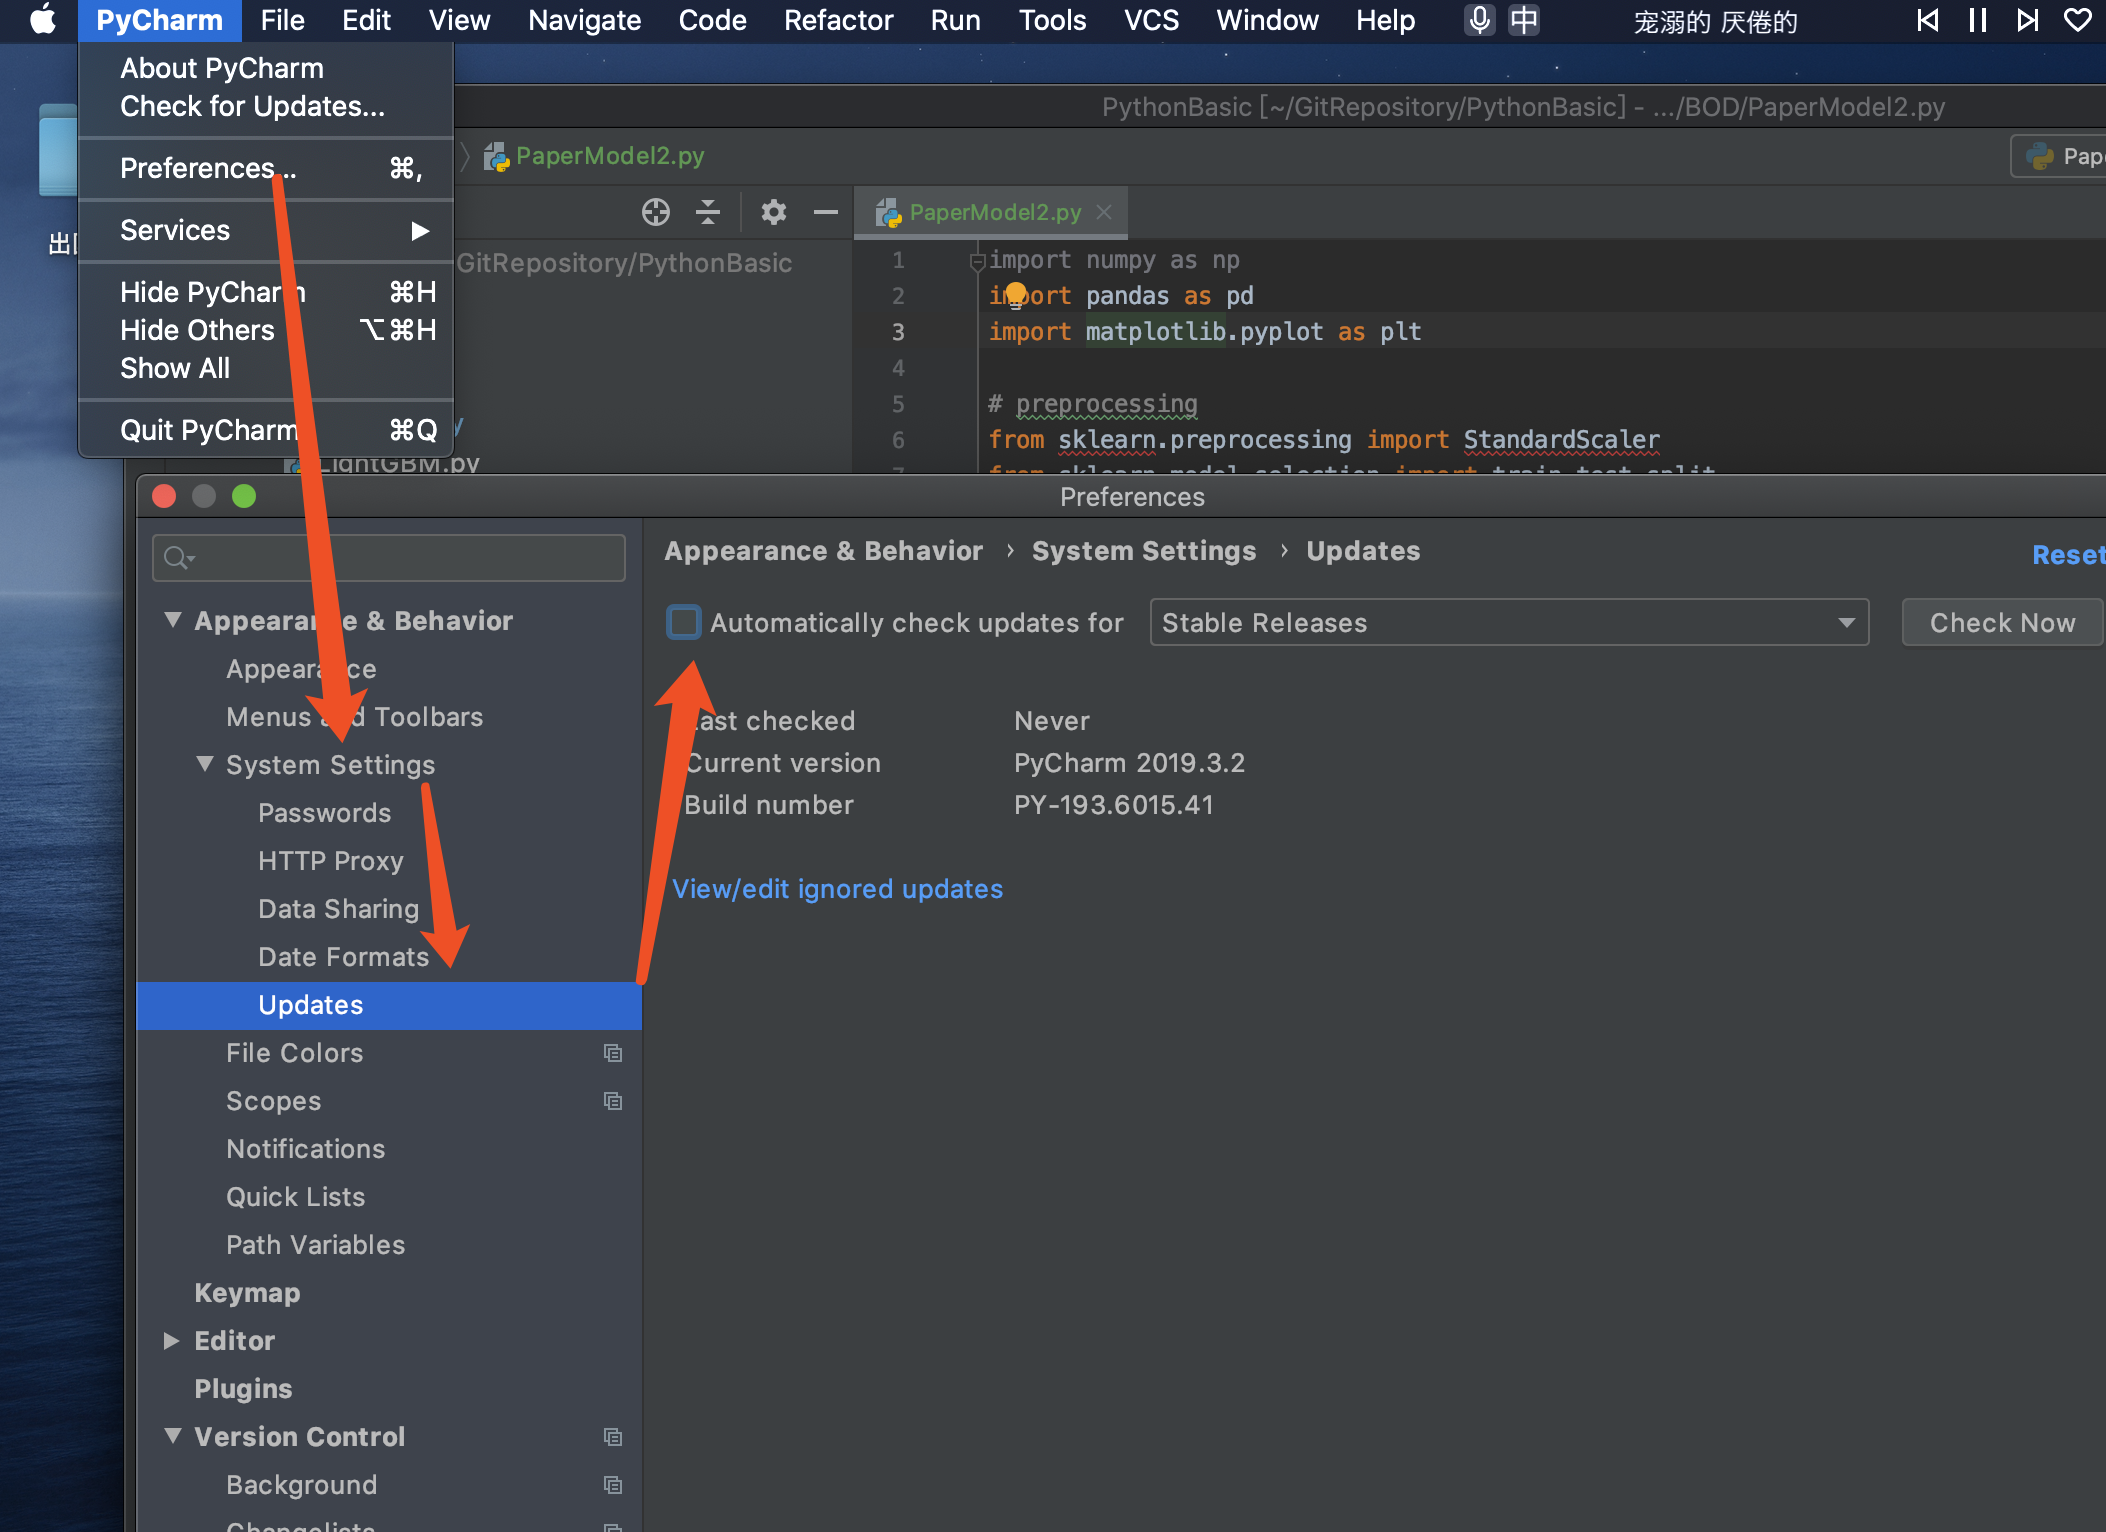The height and width of the screenshot is (1532, 2106).
Task: Close the PaperModel2.py editor tab
Action: [x=1104, y=212]
